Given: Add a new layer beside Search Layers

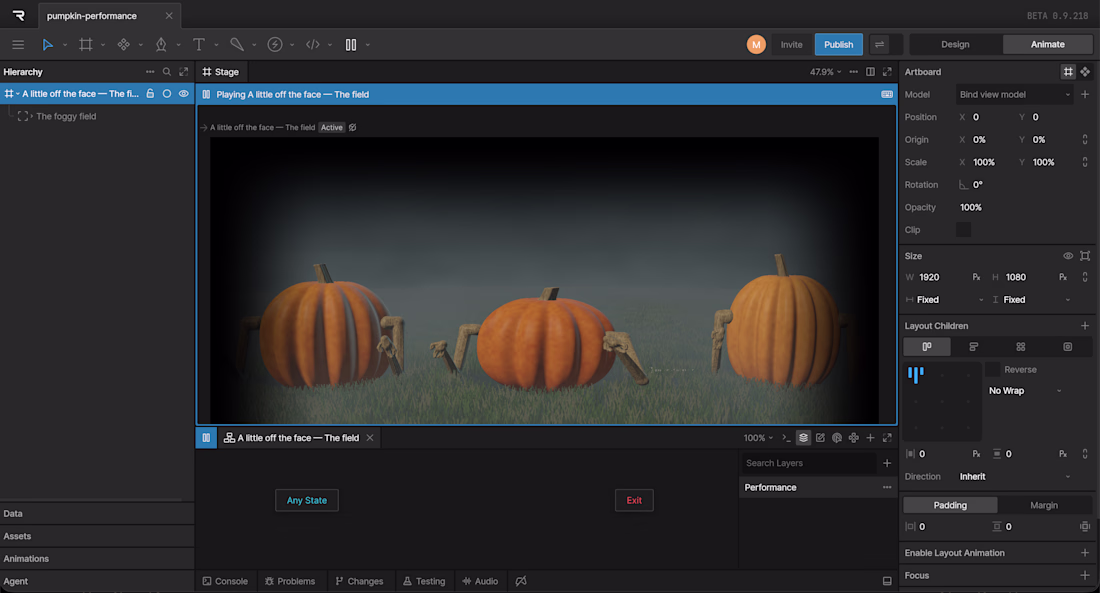Looking at the screenshot, I should tap(887, 463).
